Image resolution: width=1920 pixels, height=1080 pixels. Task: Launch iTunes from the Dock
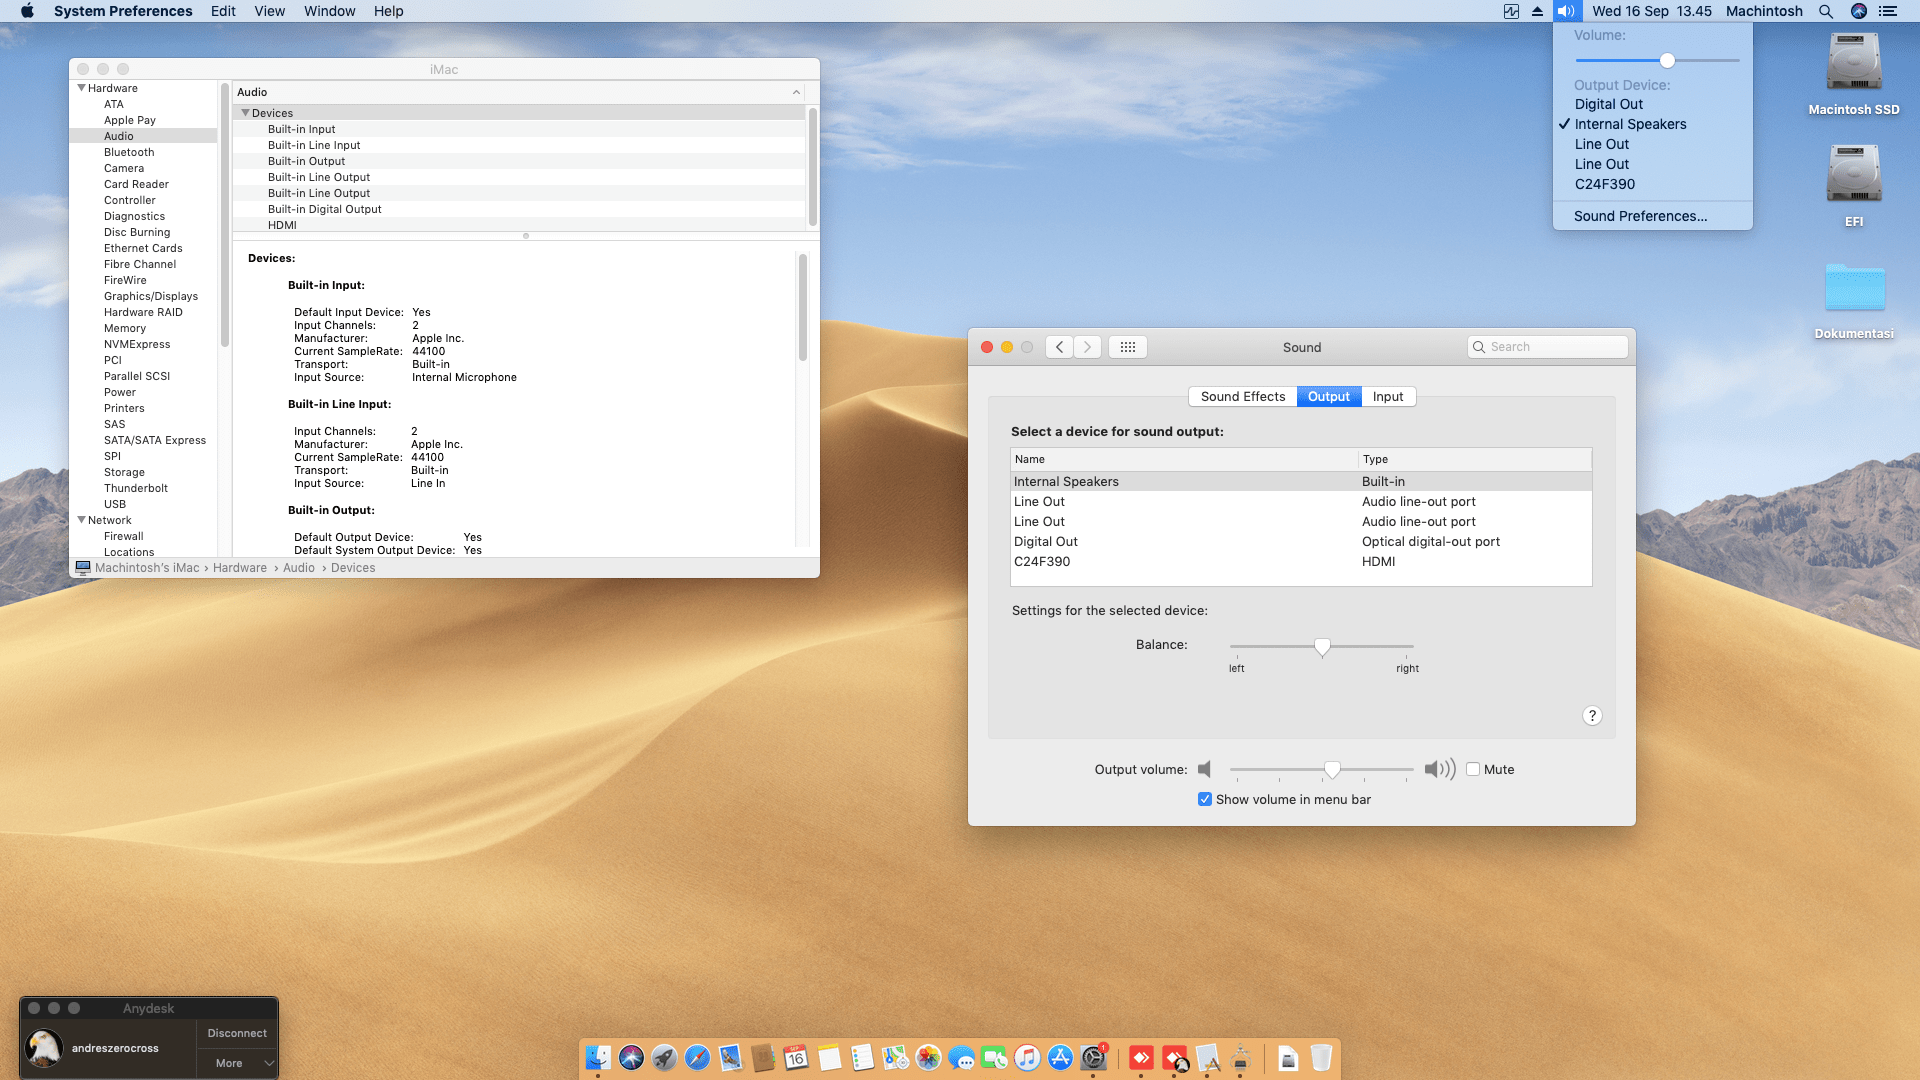click(x=1027, y=1057)
